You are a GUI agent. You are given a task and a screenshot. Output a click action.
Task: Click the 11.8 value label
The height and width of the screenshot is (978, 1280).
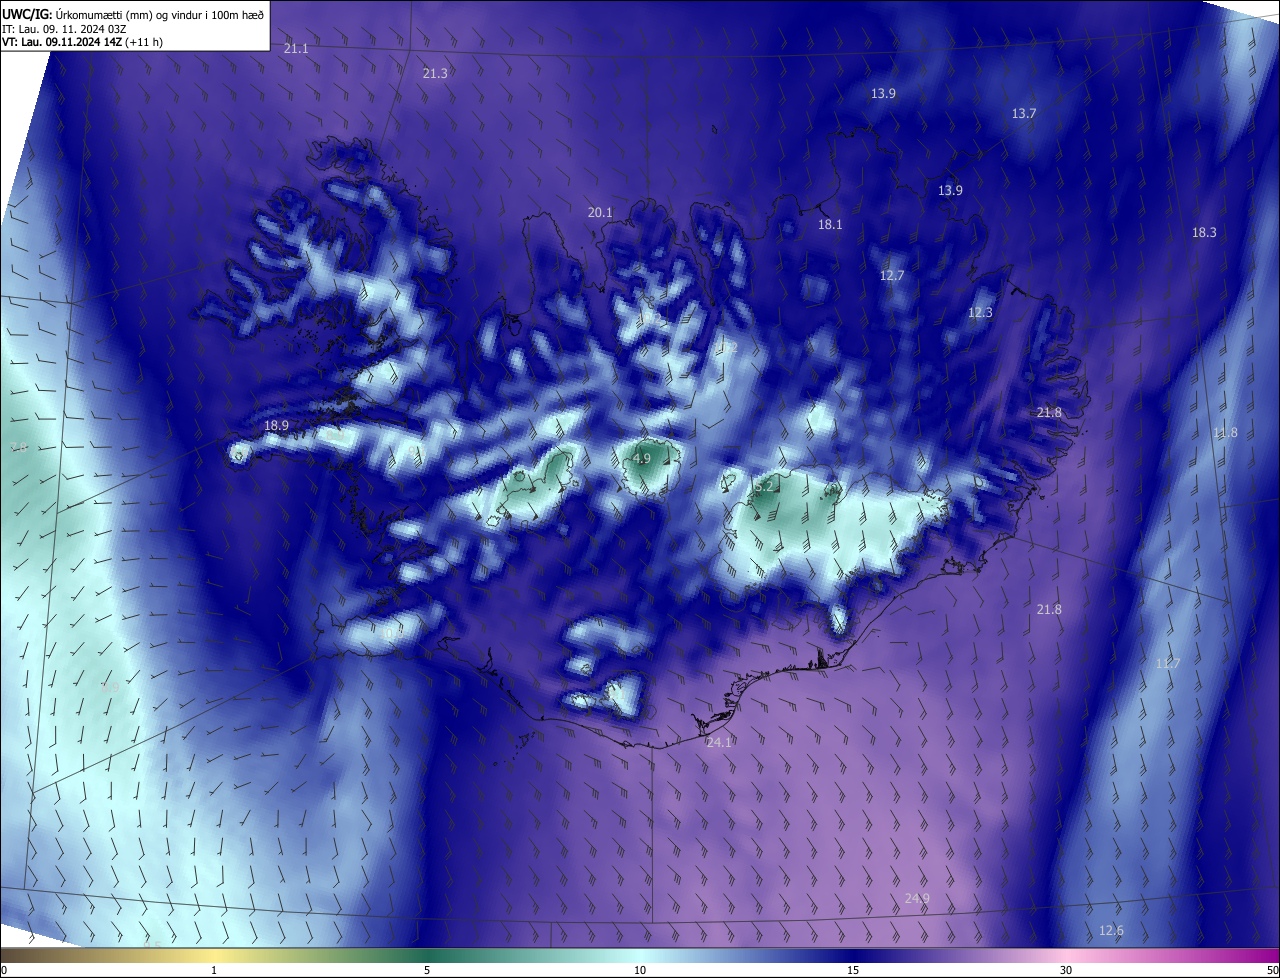pyautogui.click(x=1225, y=432)
